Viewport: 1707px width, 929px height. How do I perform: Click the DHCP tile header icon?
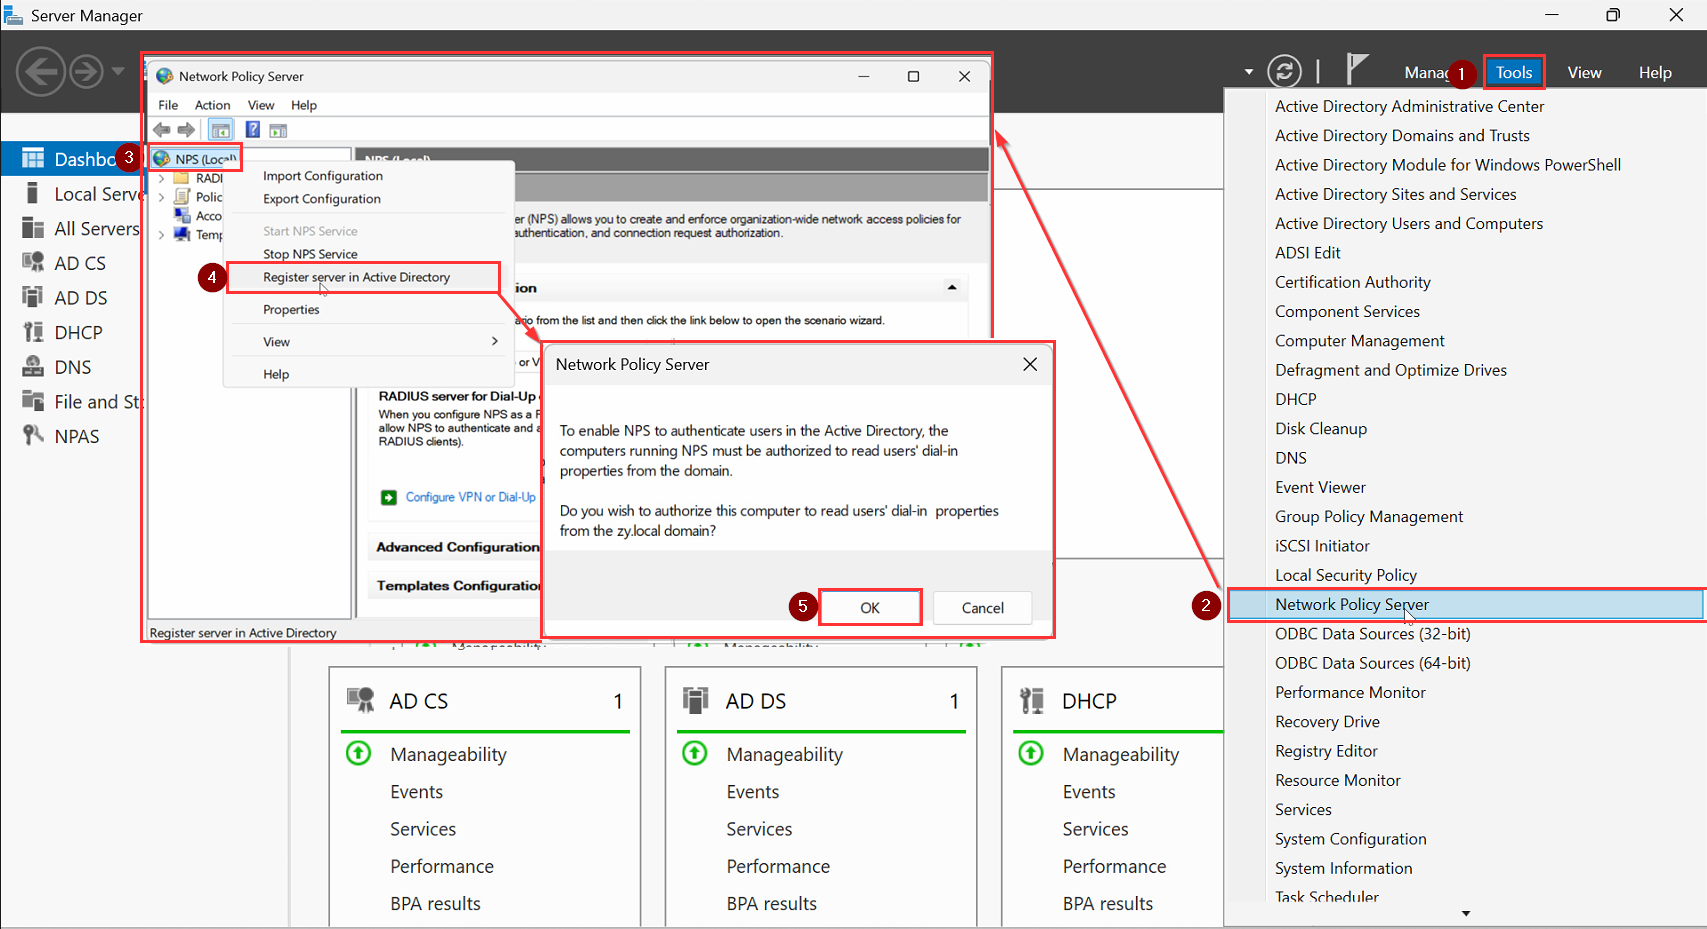point(1032,700)
